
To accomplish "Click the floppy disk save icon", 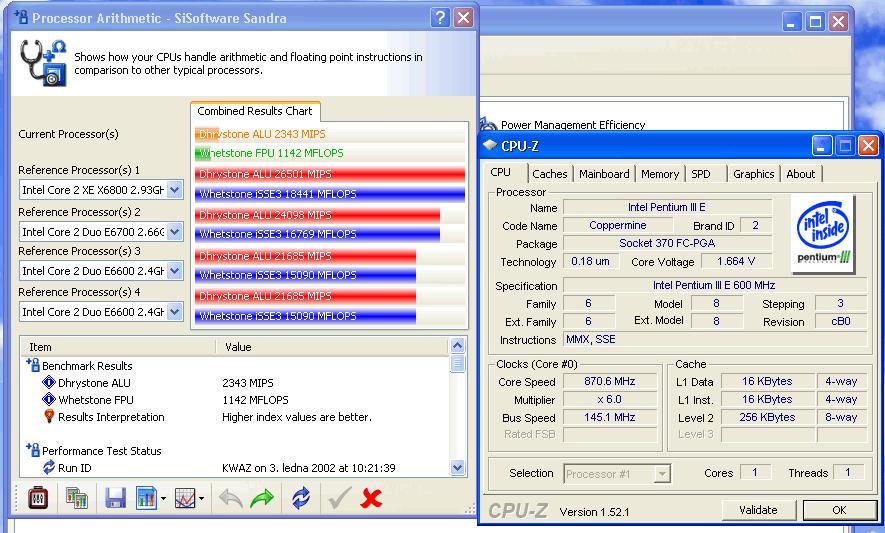I will coord(114,497).
